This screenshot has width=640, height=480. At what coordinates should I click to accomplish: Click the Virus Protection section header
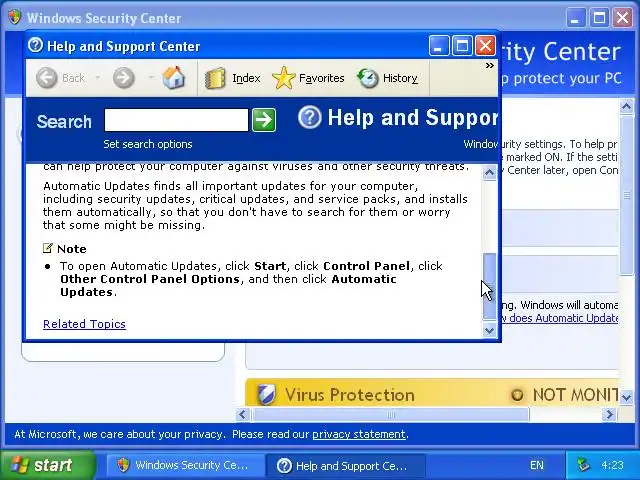point(433,394)
